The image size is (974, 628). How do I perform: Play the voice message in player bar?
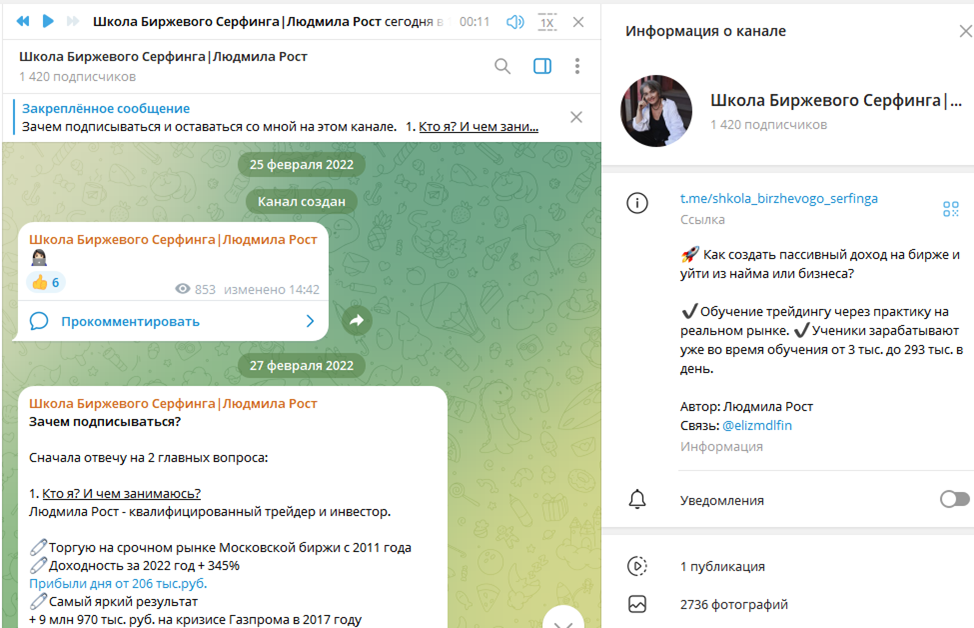coord(48,22)
